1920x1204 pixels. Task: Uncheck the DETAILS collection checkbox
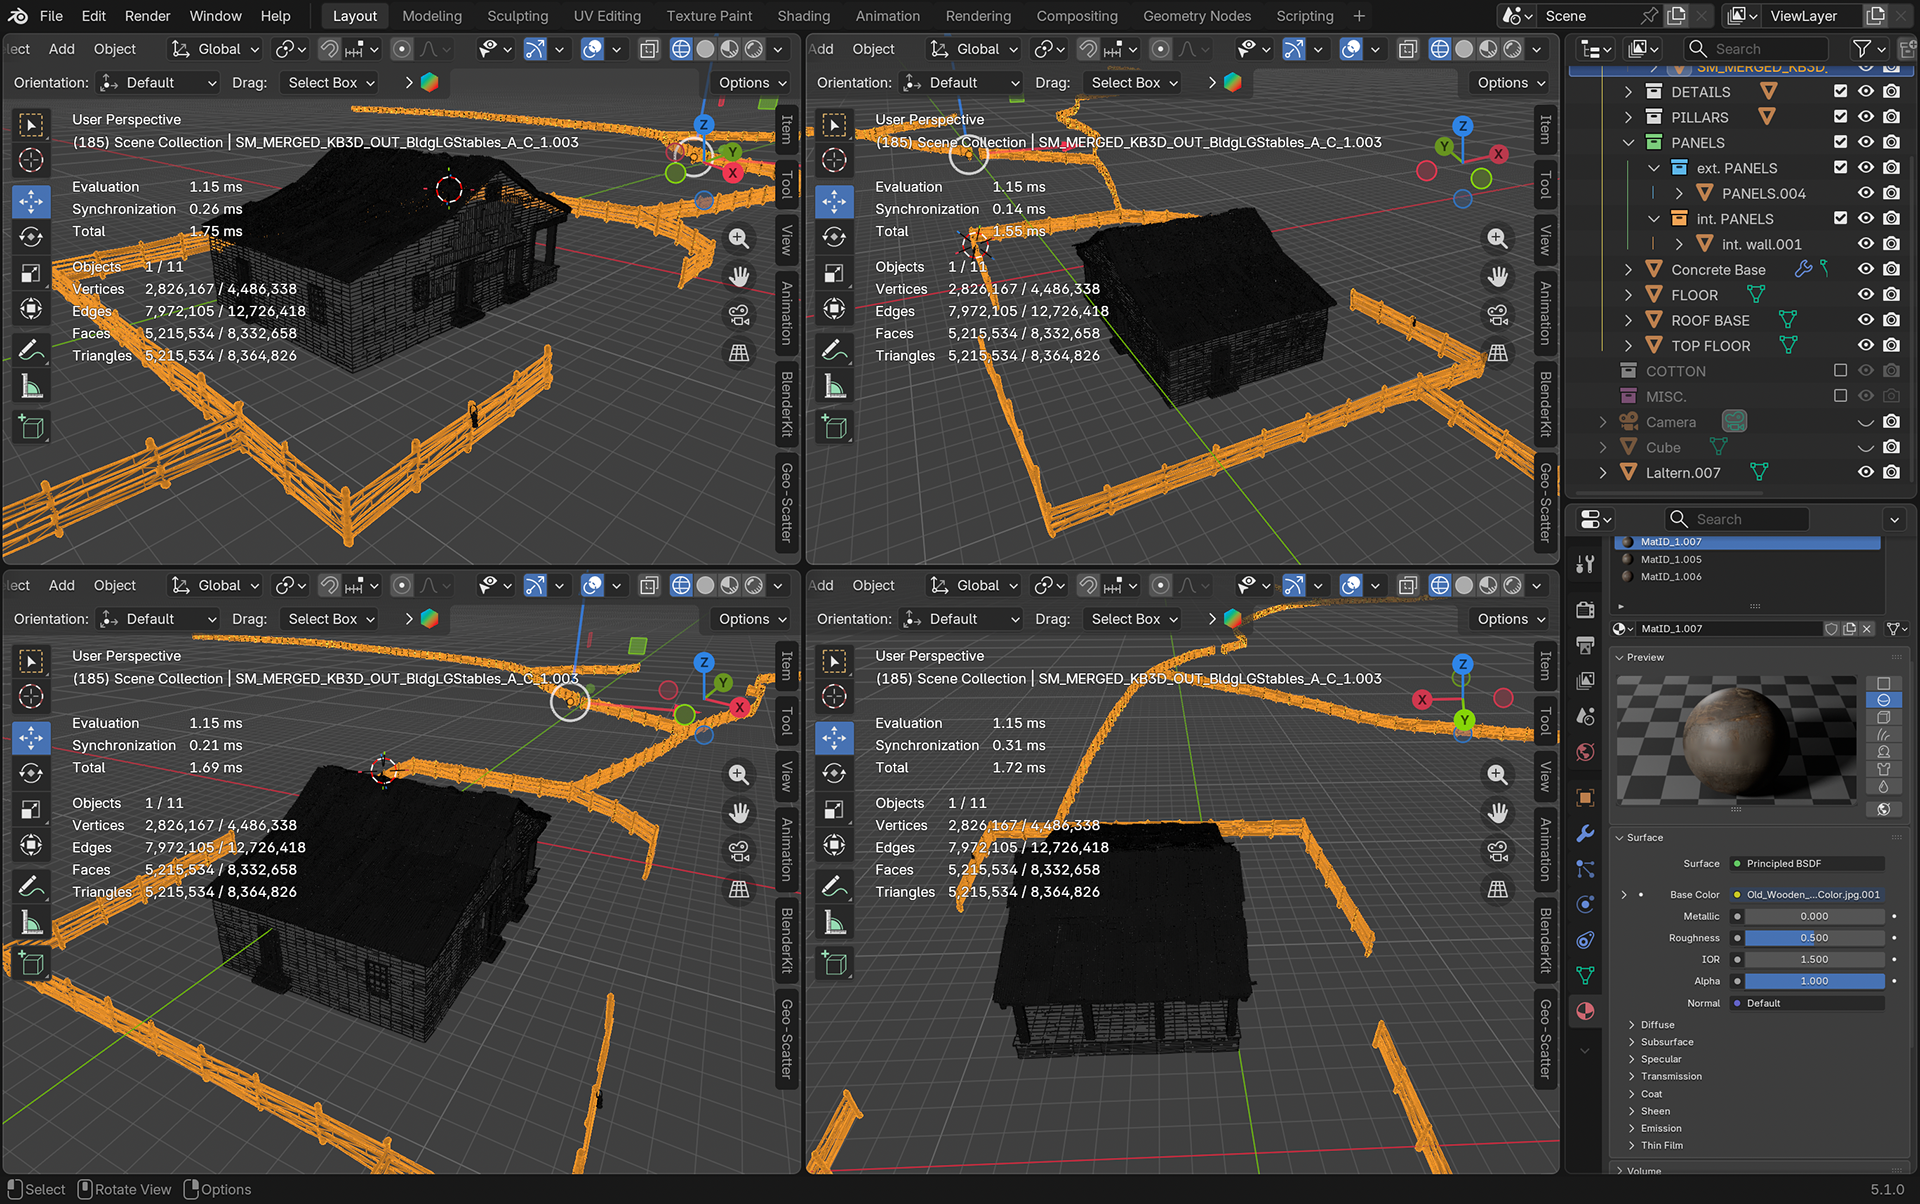tap(1840, 91)
